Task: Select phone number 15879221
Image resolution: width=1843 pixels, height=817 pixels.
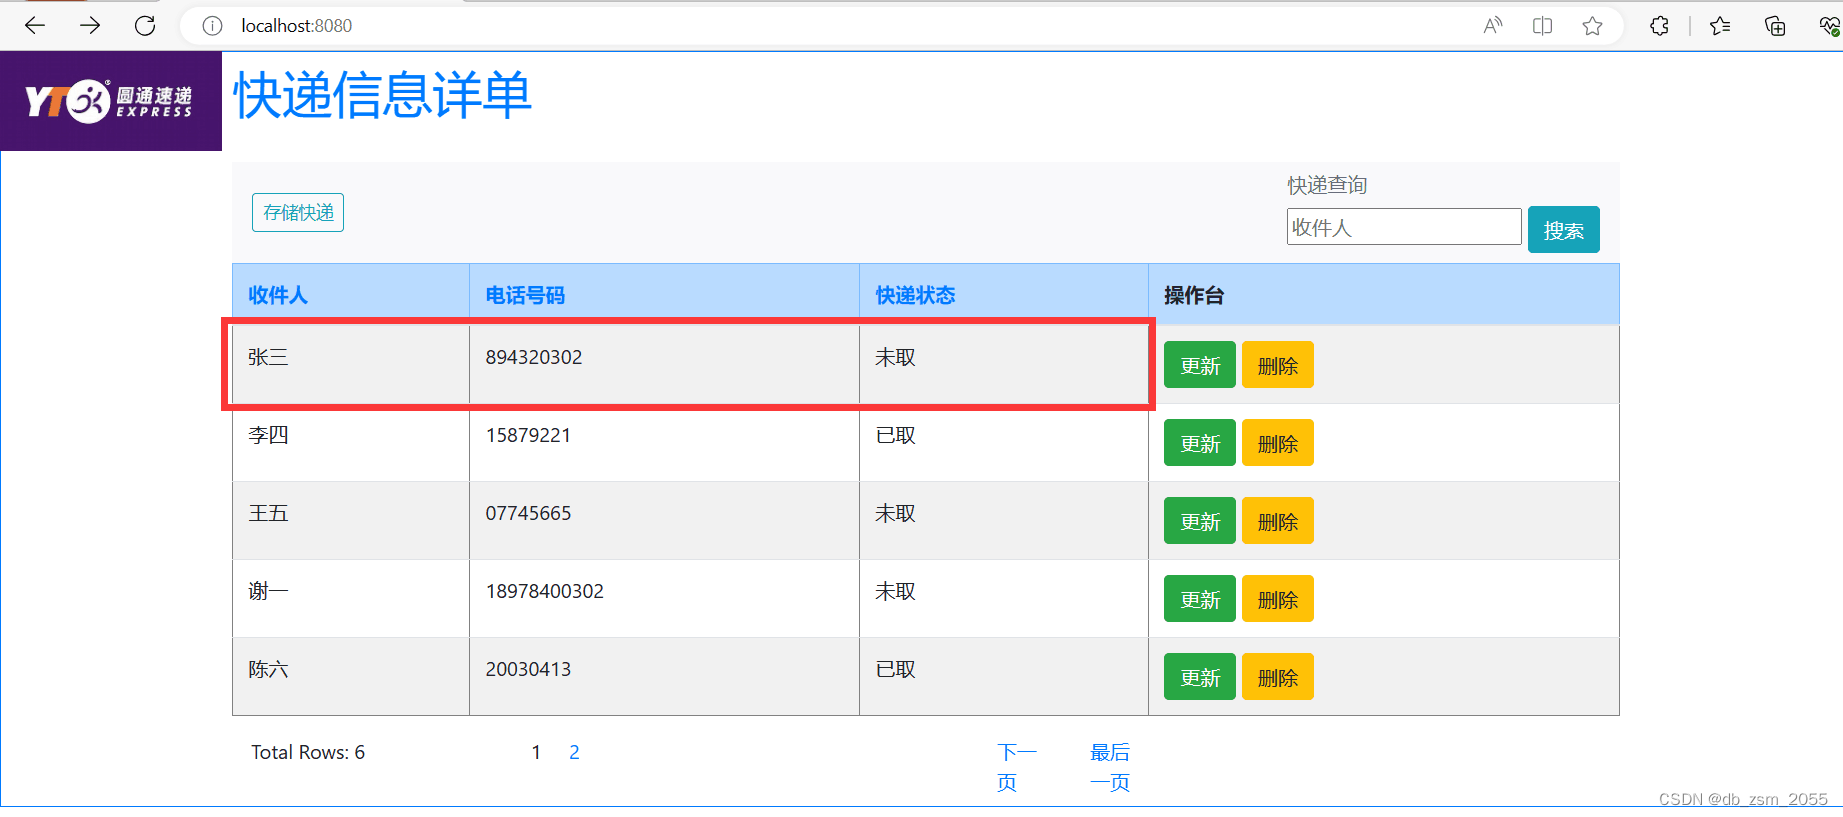Action: click(528, 435)
